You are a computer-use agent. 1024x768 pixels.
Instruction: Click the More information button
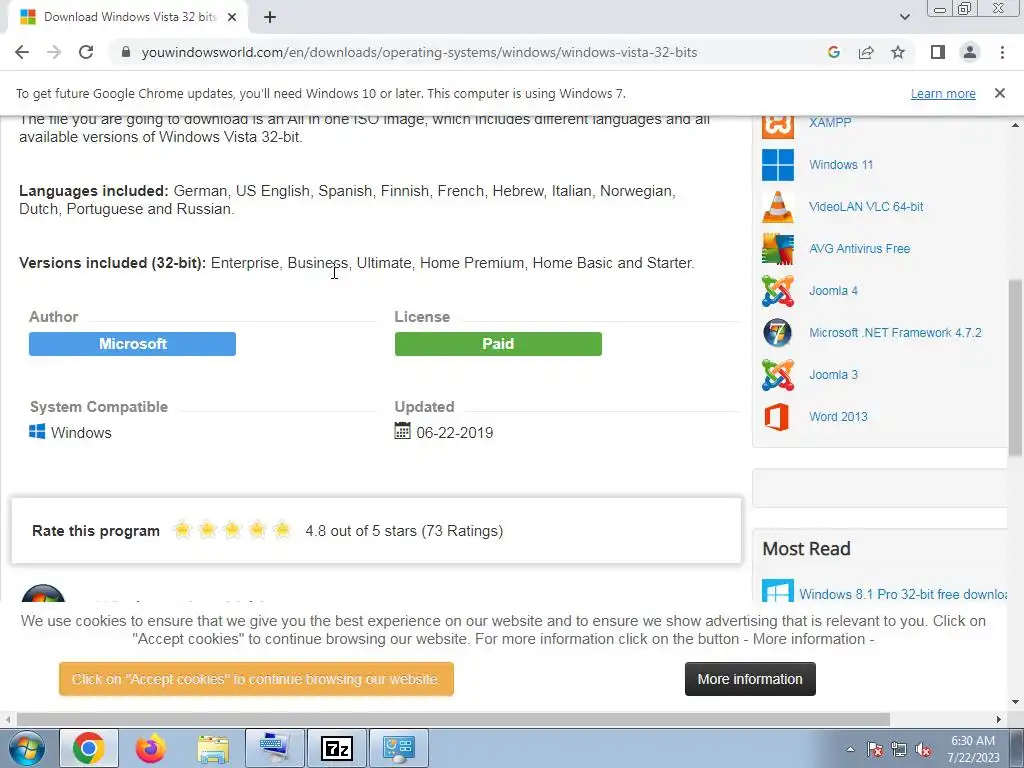750,679
